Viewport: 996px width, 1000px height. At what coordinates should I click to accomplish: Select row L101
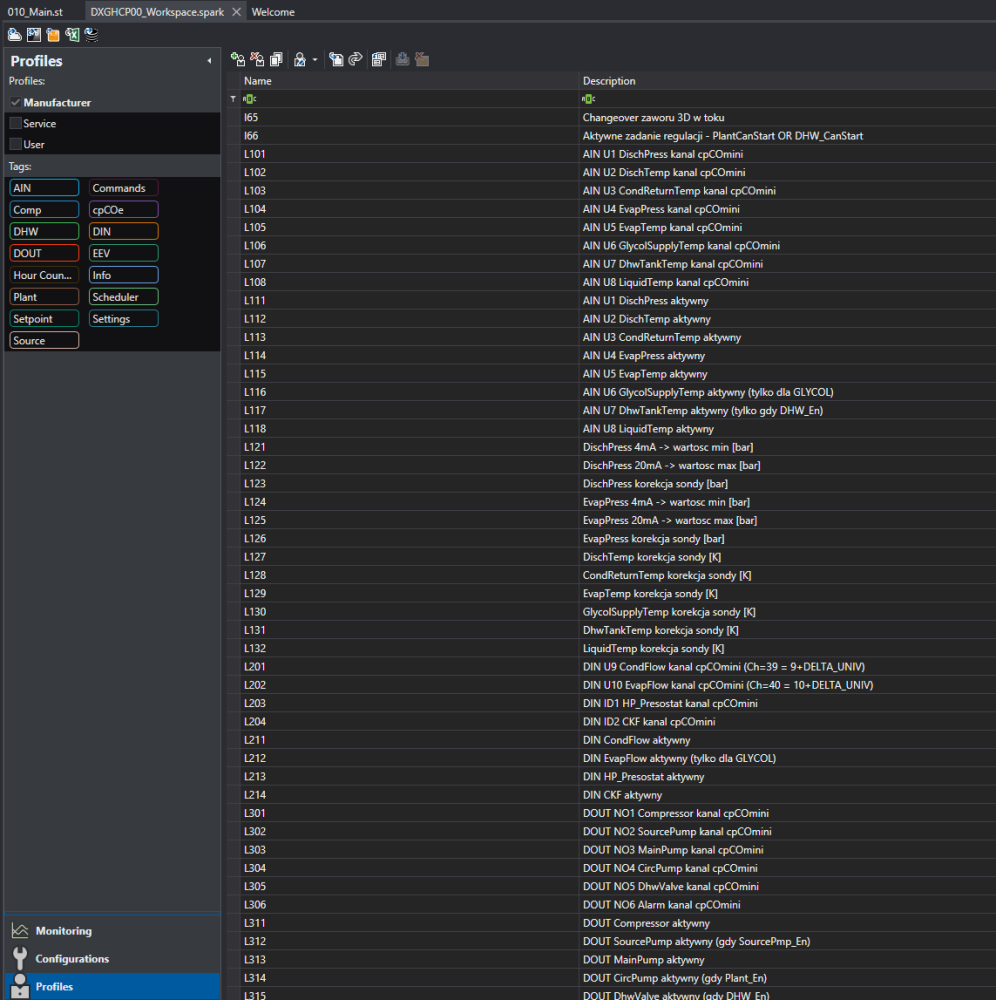click(612, 154)
